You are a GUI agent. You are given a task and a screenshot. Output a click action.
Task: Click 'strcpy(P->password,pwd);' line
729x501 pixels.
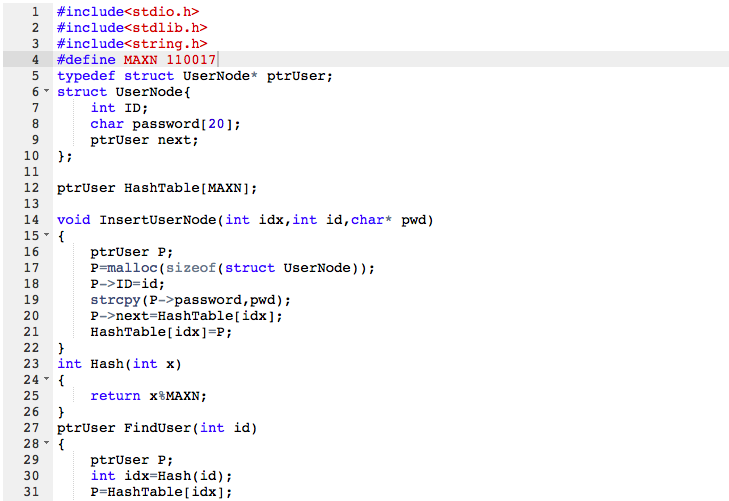(191, 300)
